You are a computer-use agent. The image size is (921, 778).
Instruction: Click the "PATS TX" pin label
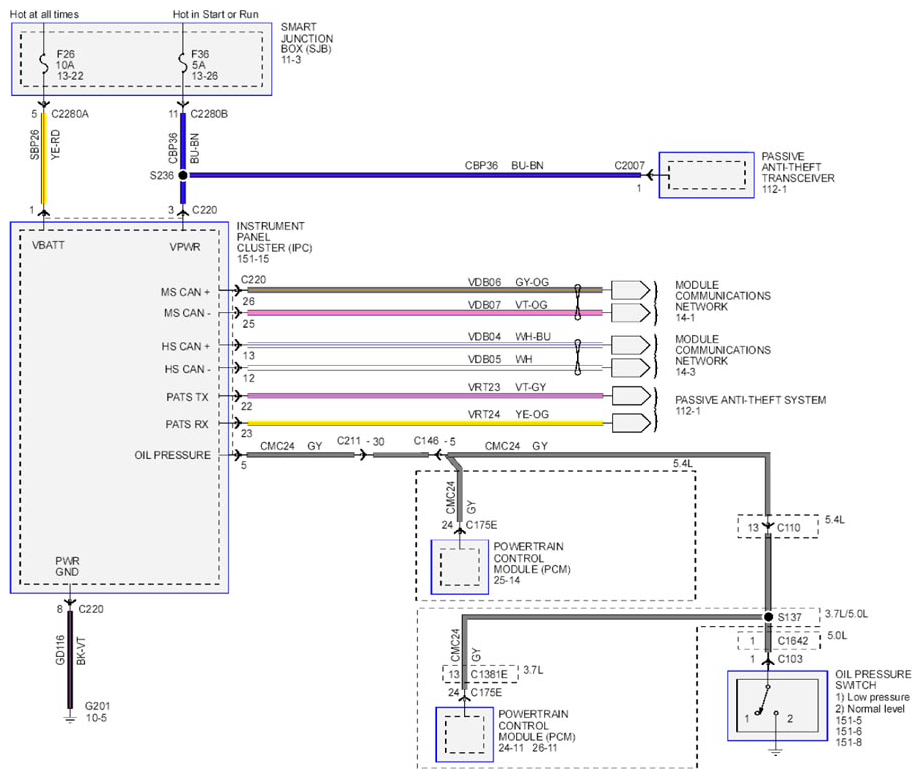[187, 397]
